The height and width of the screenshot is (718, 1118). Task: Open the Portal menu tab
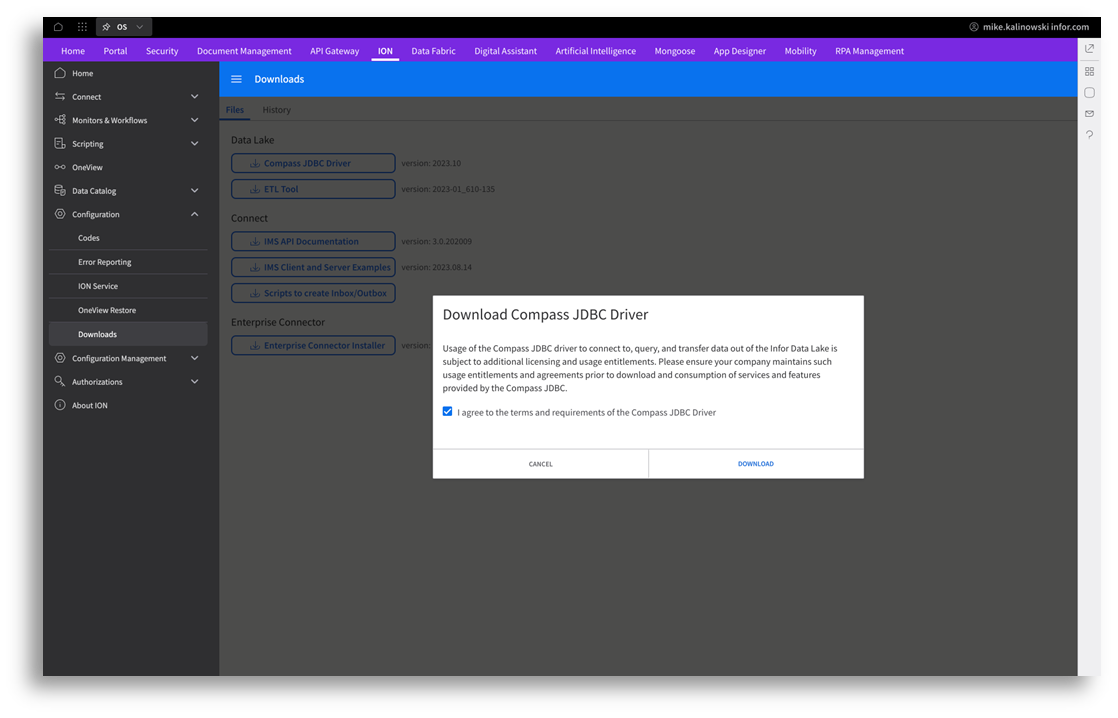(x=115, y=51)
